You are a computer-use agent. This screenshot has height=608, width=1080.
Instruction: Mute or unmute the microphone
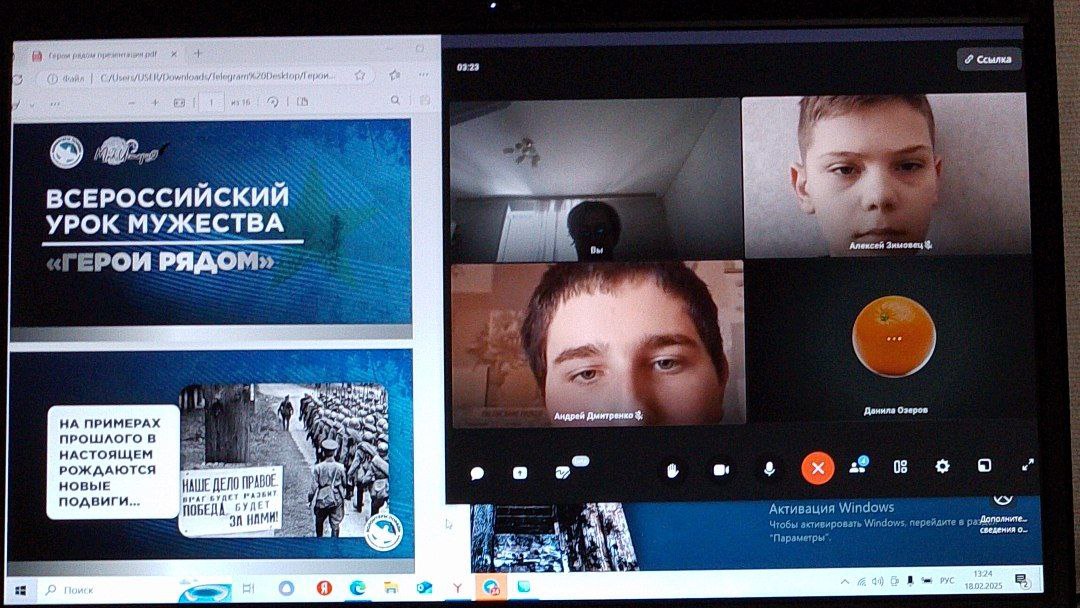(x=769, y=469)
